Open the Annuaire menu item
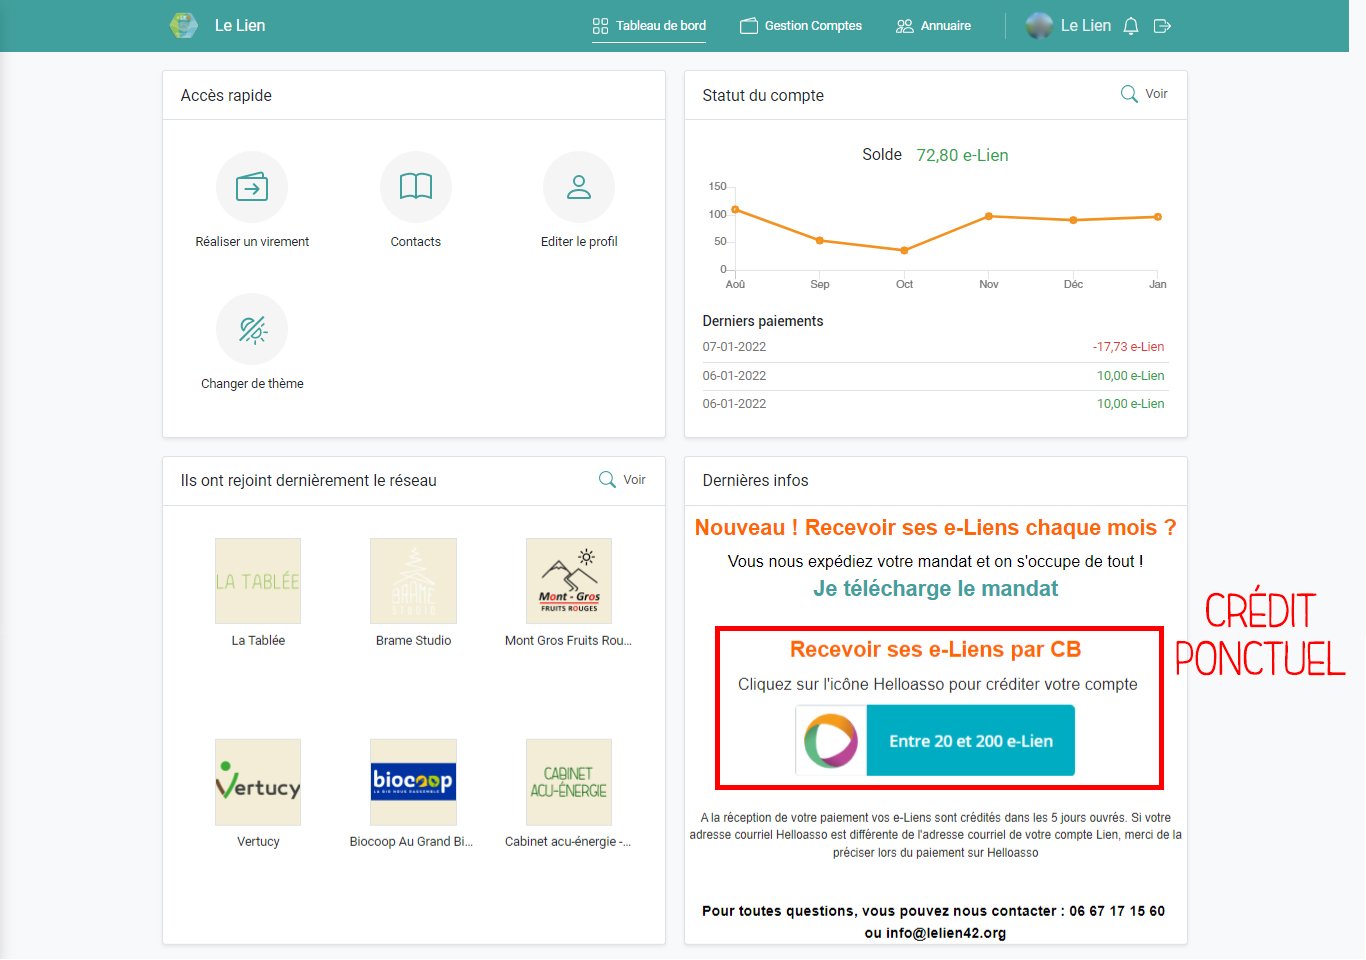The width and height of the screenshot is (1366, 960). 933,26
